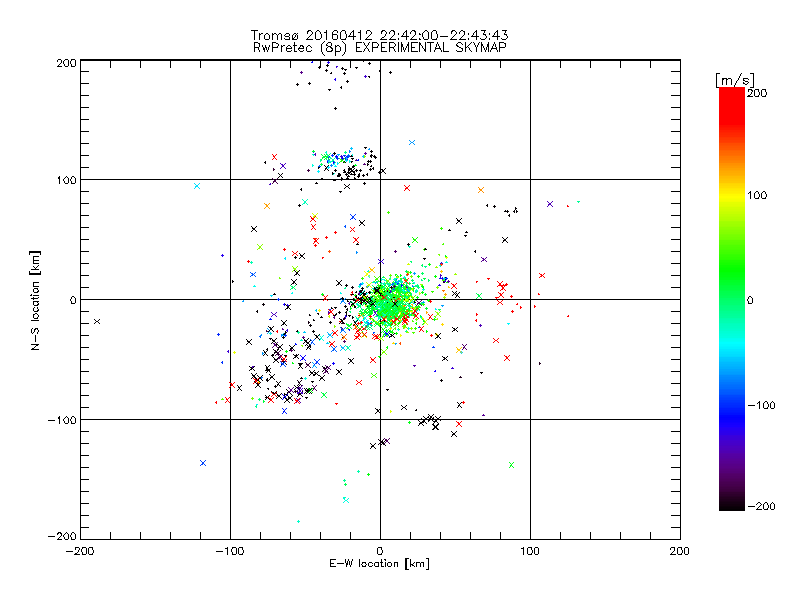Click the y-axis '0' tick label
Image resolution: width=800 pixels, height=600 pixels.
pyautogui.click(x=73, y=300)
